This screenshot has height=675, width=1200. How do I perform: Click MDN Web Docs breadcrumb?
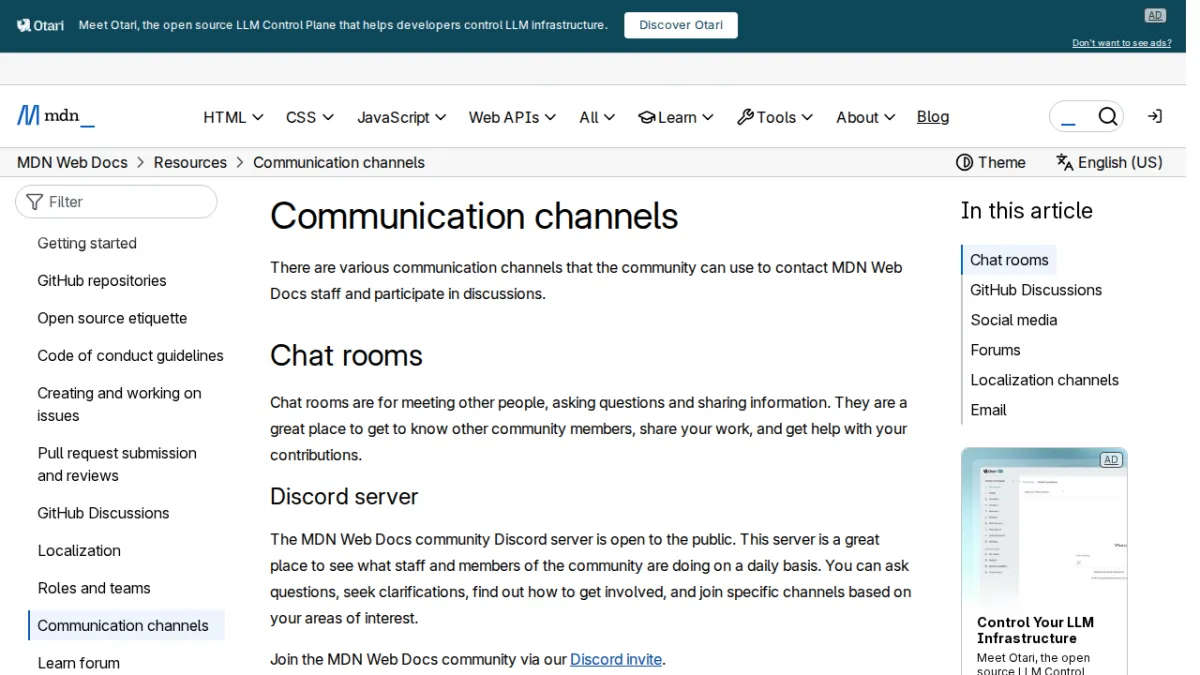click(x=72, y=162)
